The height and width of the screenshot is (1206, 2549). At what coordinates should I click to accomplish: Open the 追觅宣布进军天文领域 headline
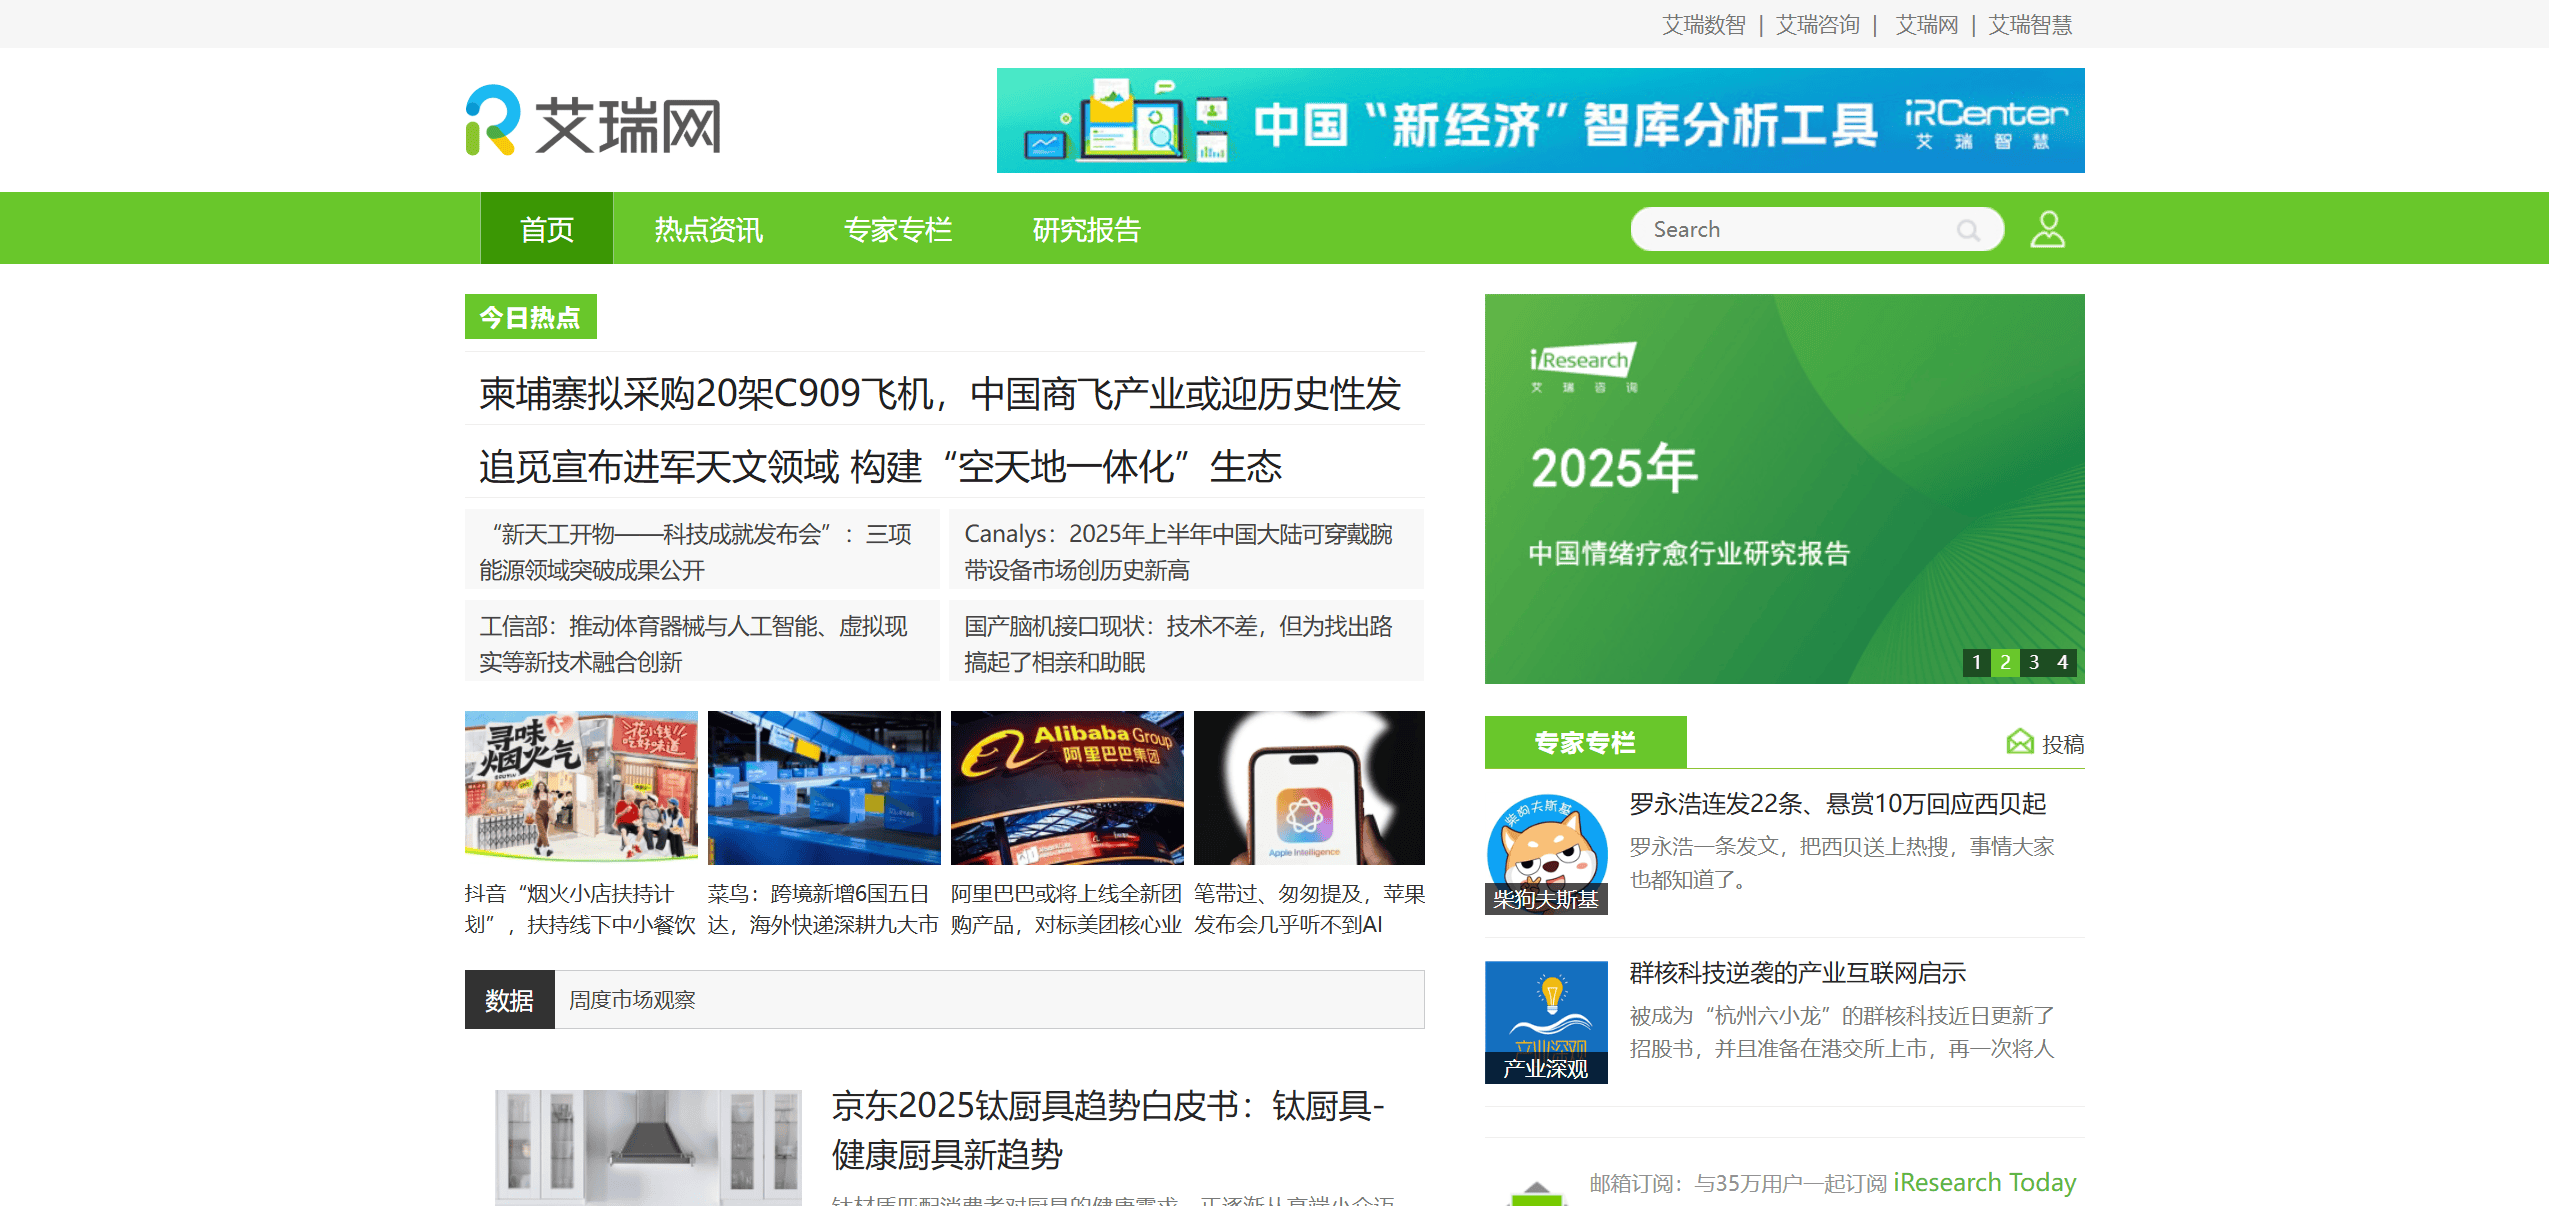pos(880,466)
